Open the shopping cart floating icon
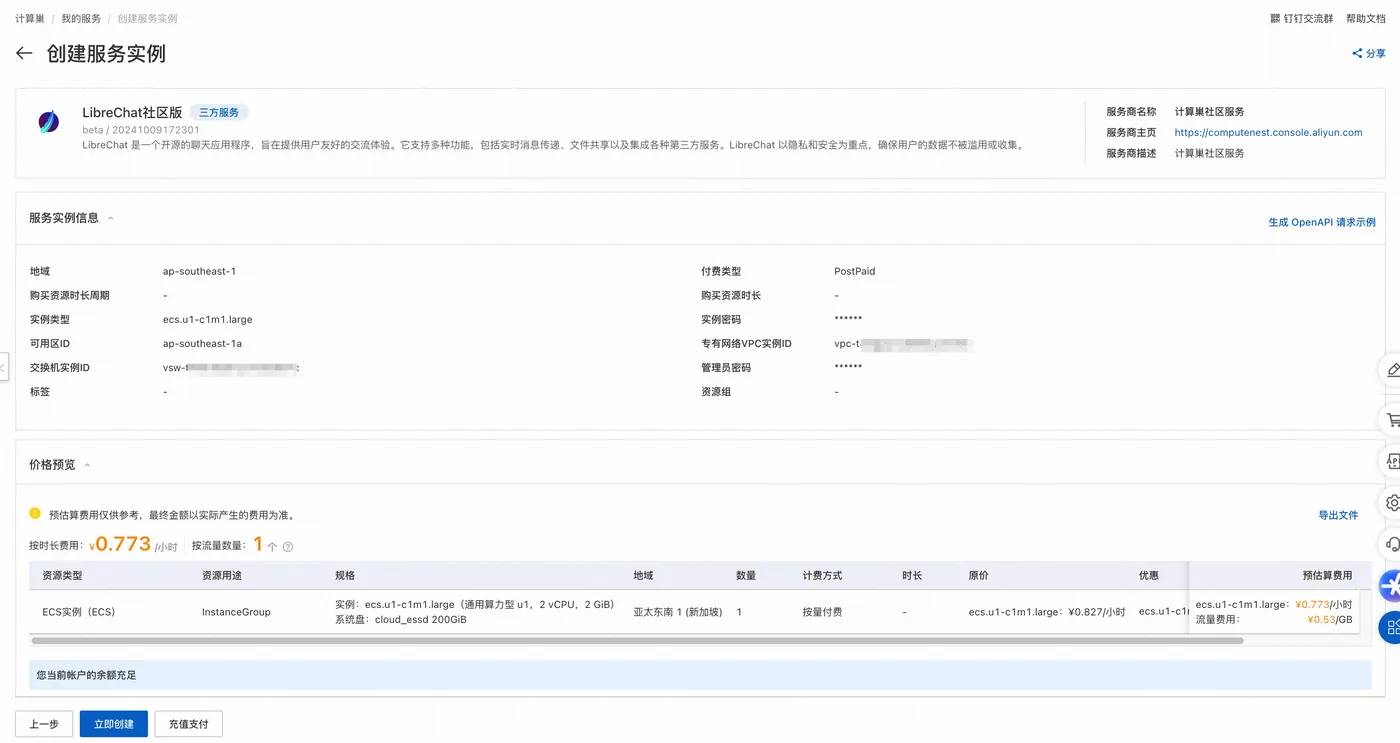The height and width of the screenshot is (743, 1400). coord(1392,420)
